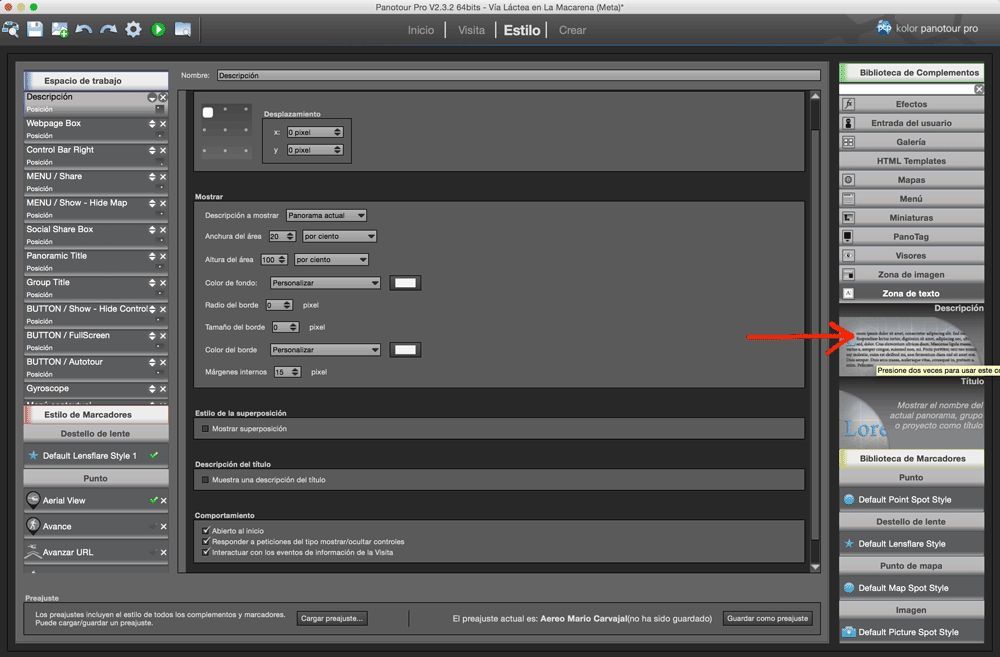Toggle Interactuar con los eventos de información
The width and height of the screenshot is (1000, 657).
pyautogui.click(x=206, y=552)
